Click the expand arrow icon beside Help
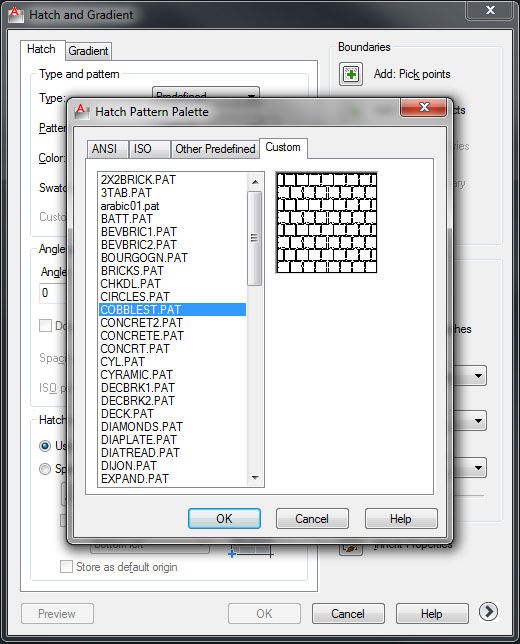This screenshot has width=520, height=644. [488, 612]
